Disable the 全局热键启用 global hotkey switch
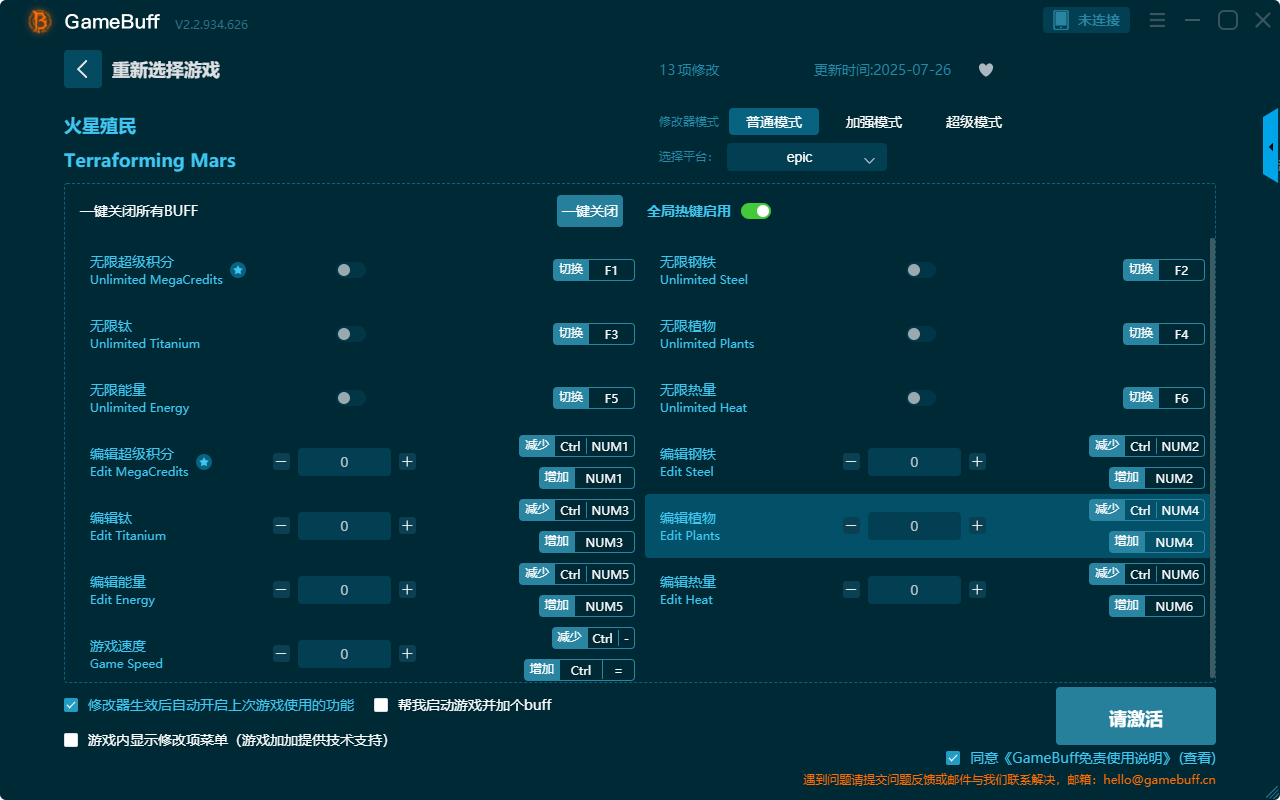 756,211
